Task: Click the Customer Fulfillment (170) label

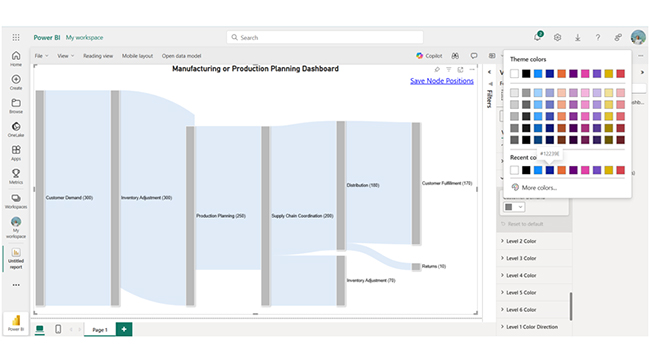Action: 447,183
